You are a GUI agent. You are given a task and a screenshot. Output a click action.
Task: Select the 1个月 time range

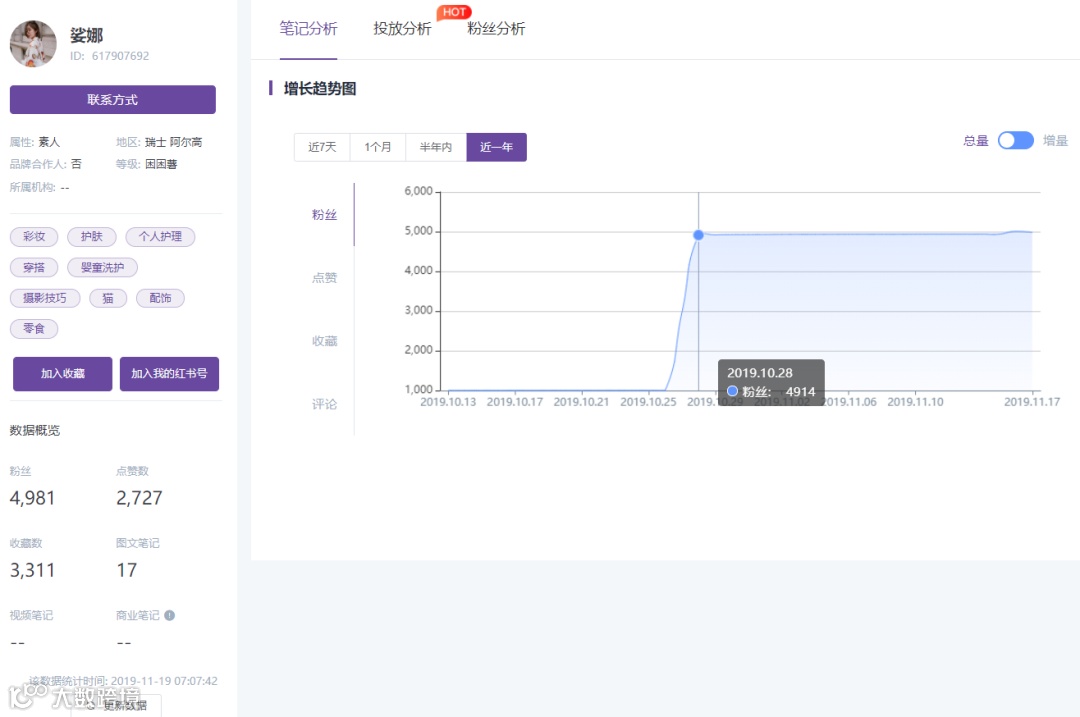(x=377, y=147)
